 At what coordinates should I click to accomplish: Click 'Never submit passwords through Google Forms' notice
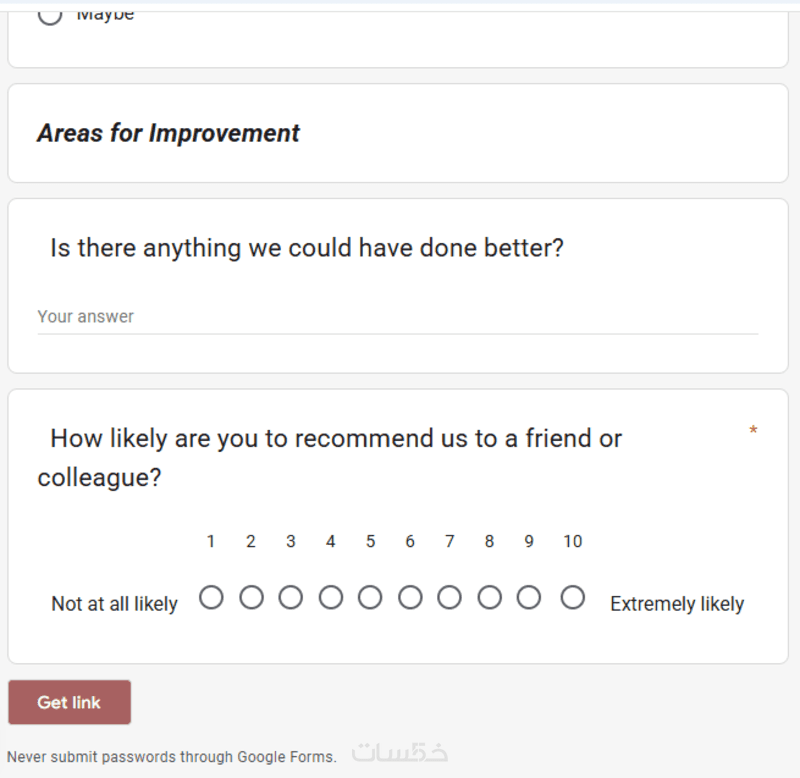click(x=171, y=757)
